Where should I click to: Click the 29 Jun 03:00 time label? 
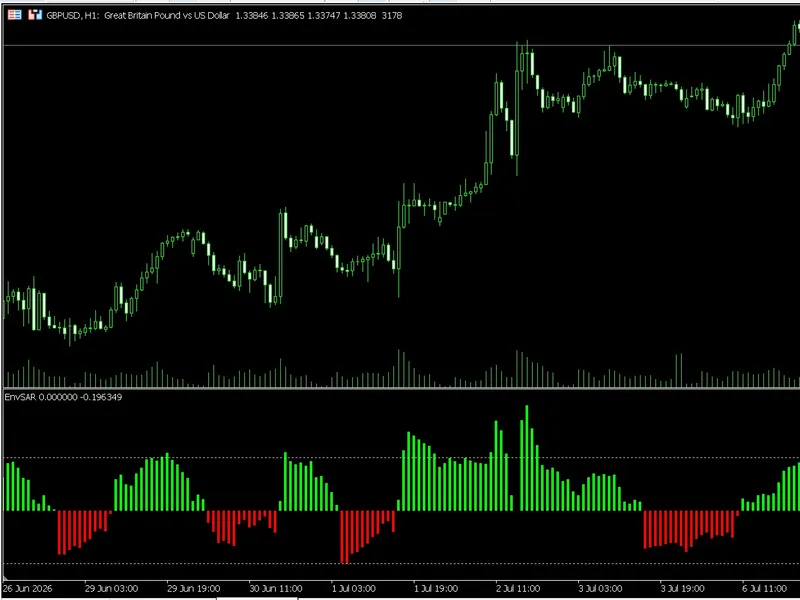point(111,589)
